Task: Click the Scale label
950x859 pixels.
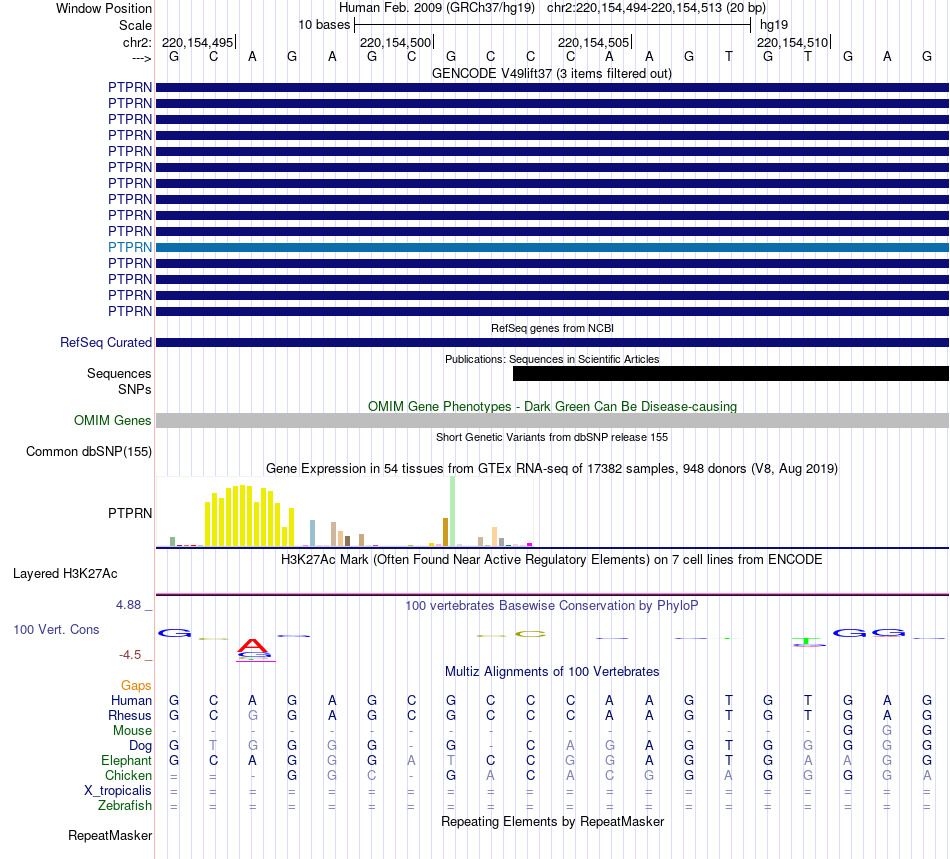Action: 135,25
